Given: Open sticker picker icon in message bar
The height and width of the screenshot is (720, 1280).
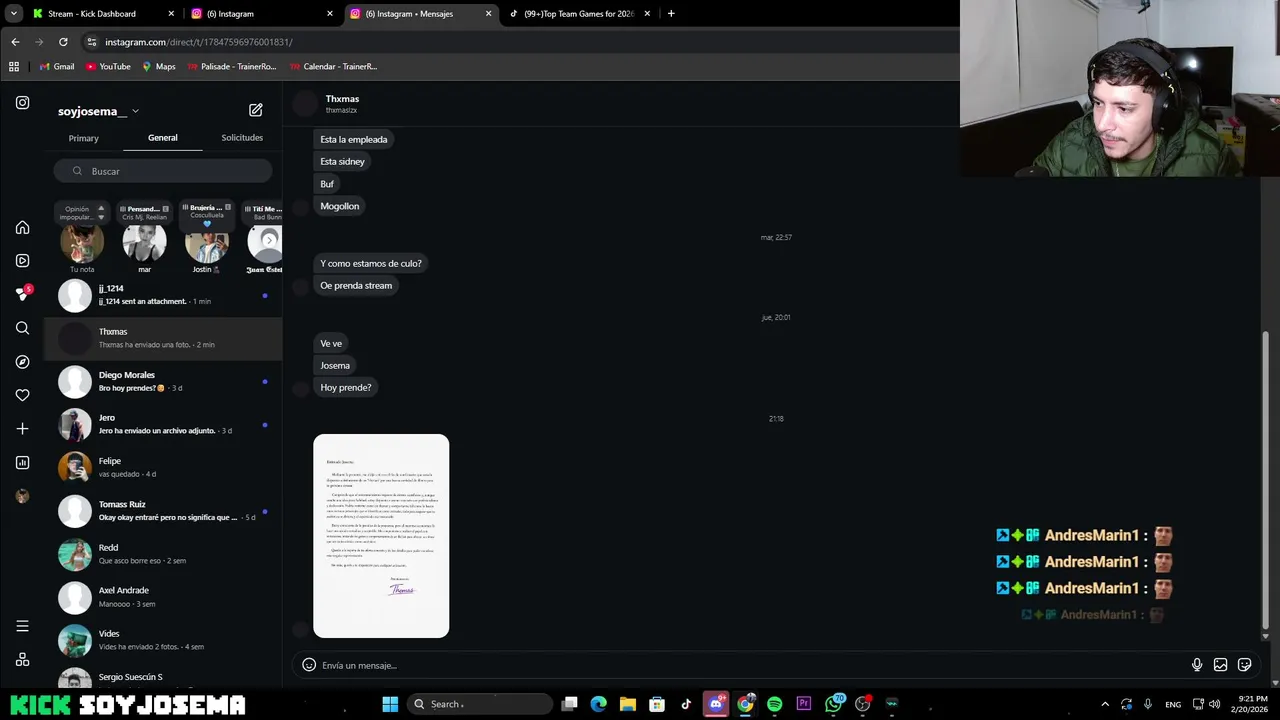Looking at the screenshot, I should [x=1244, y=665].
